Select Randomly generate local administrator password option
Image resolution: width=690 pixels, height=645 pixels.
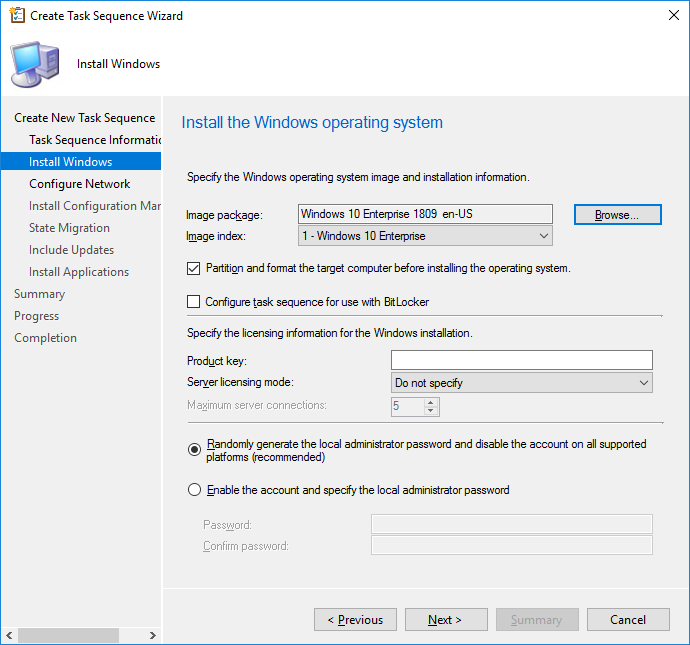tap(195, 450)
